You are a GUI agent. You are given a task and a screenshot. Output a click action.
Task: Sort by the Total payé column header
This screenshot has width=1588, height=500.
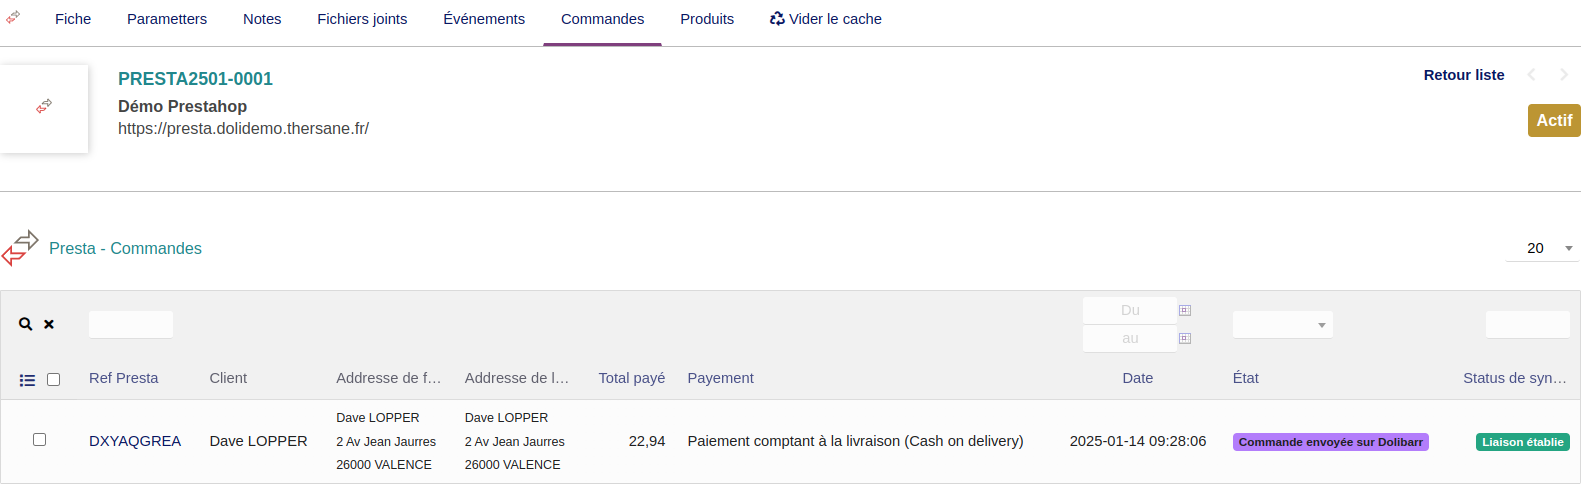tap(631, 378)
